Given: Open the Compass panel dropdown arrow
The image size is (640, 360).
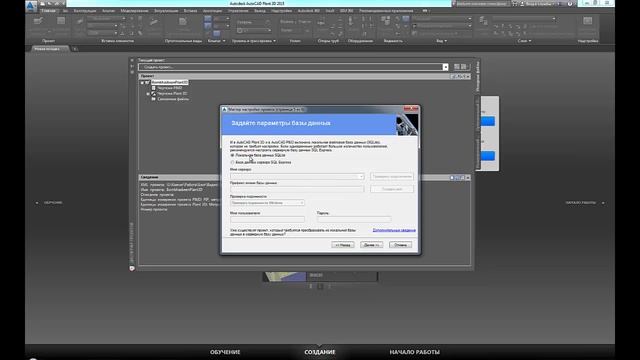Looking at the screenshot, I should (x=224, y=41).
